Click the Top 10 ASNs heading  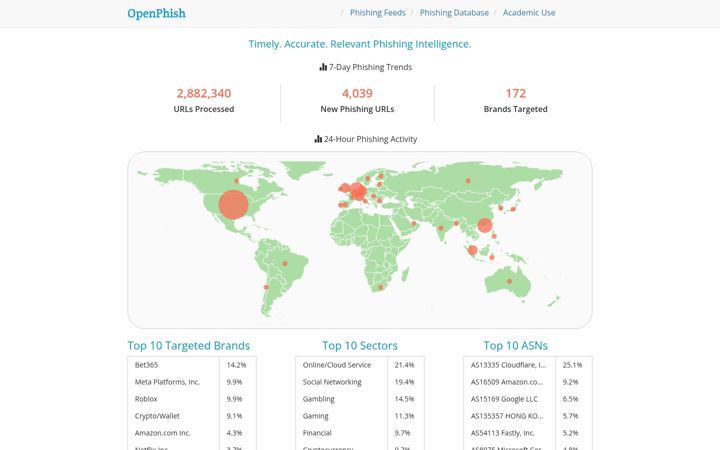tap(515, 345)
